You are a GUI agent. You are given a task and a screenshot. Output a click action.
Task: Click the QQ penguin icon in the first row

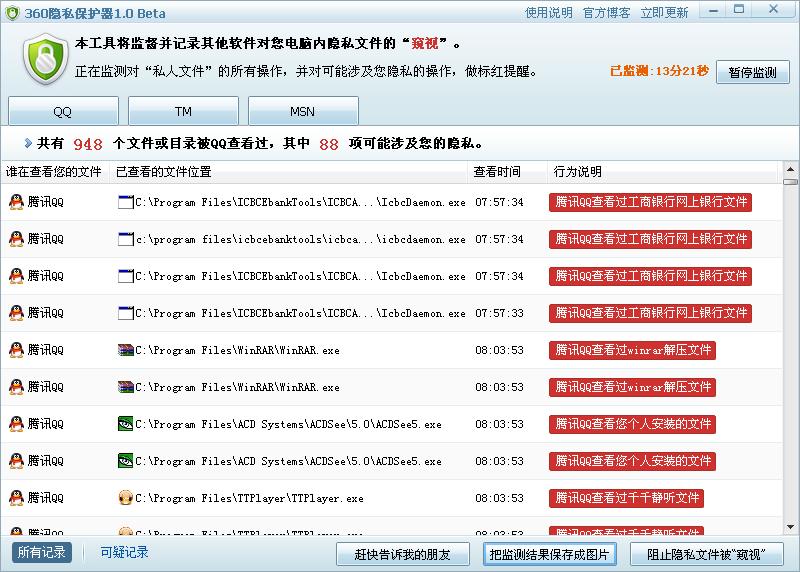point(16,202)
